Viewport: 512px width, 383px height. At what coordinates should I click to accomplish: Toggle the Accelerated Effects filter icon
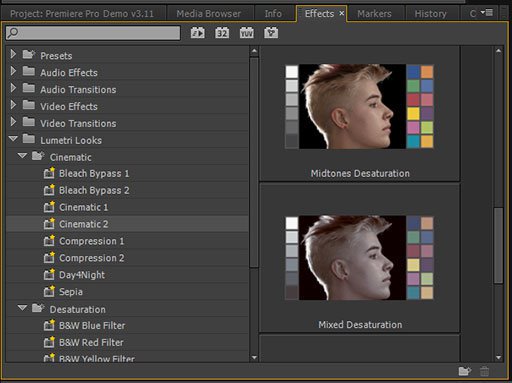[198, 33]
